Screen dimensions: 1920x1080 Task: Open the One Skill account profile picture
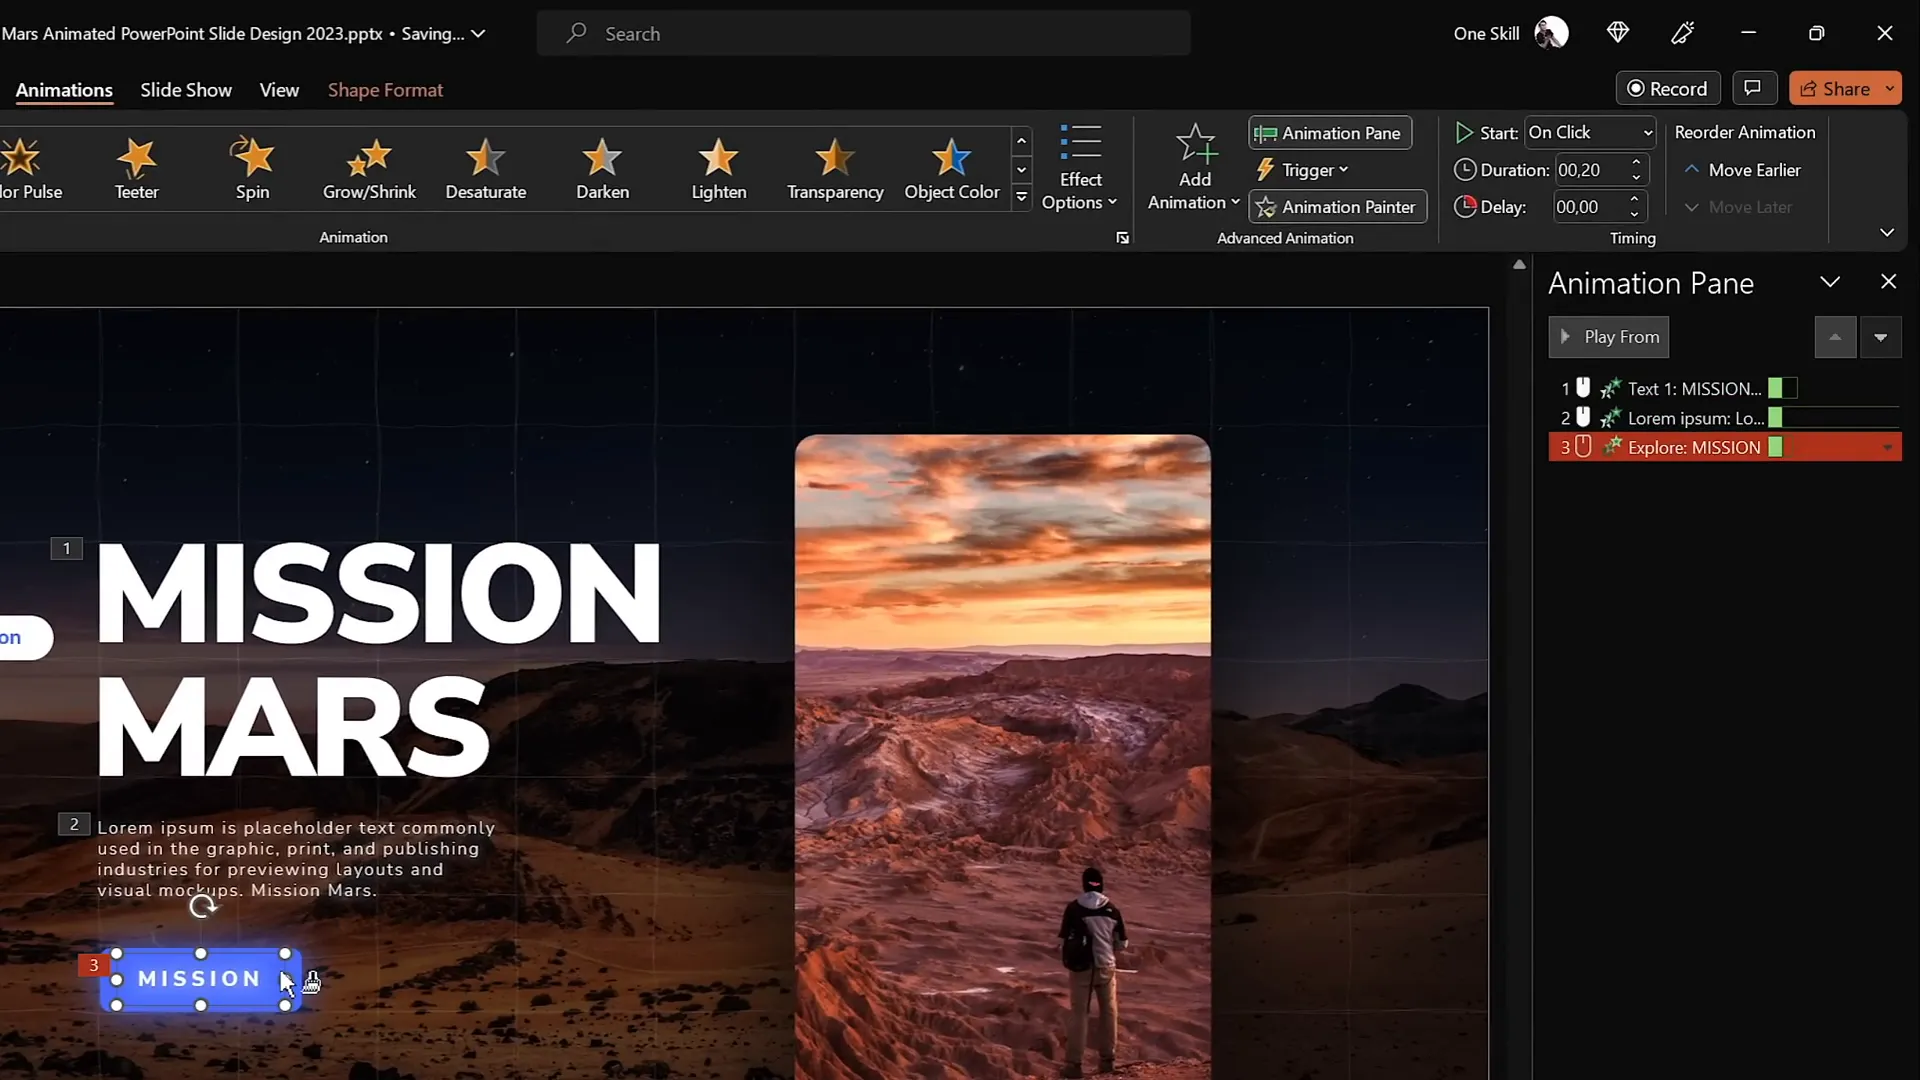[x=1551, y=33]
